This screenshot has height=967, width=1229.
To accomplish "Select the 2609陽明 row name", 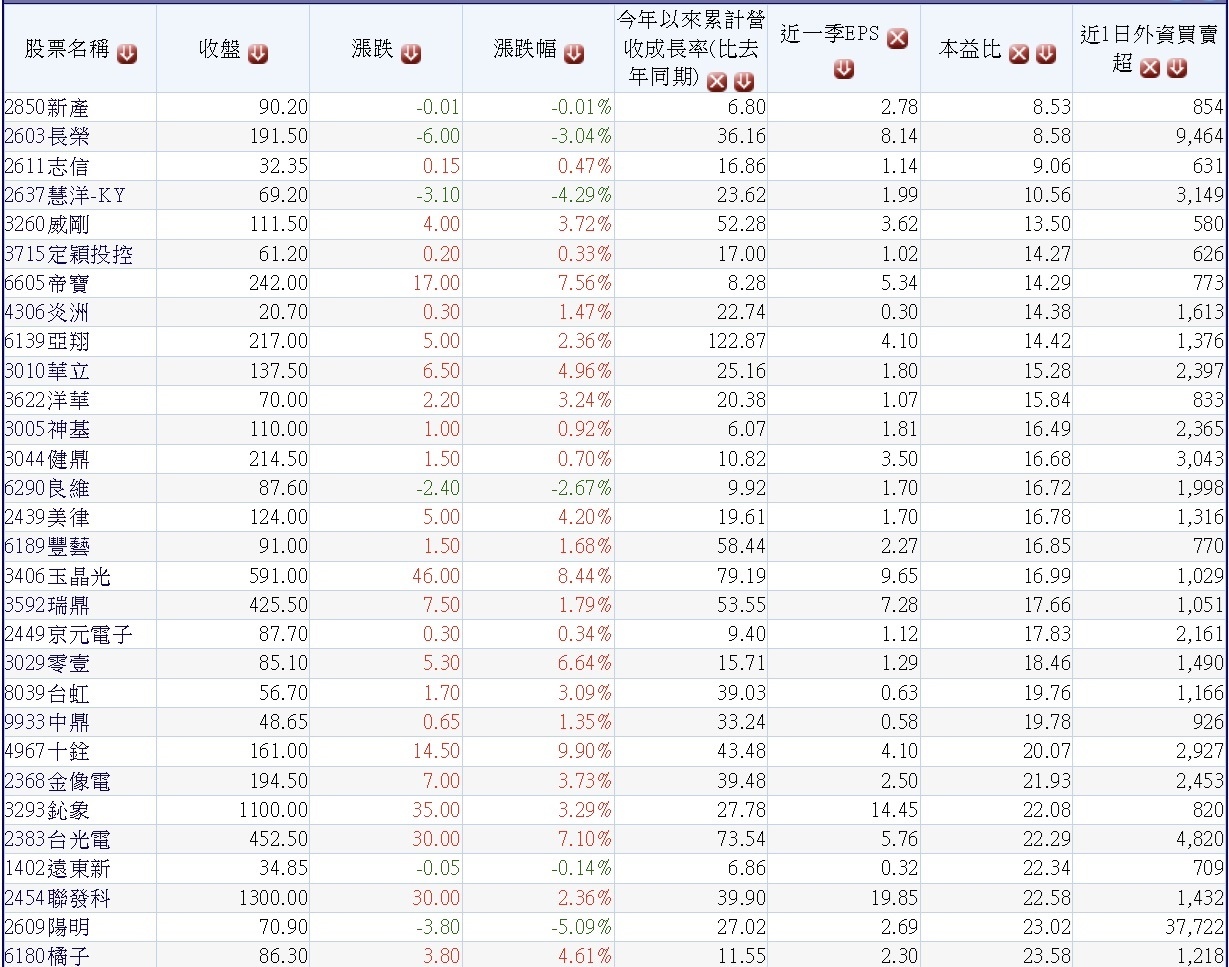I will point(46,928).
